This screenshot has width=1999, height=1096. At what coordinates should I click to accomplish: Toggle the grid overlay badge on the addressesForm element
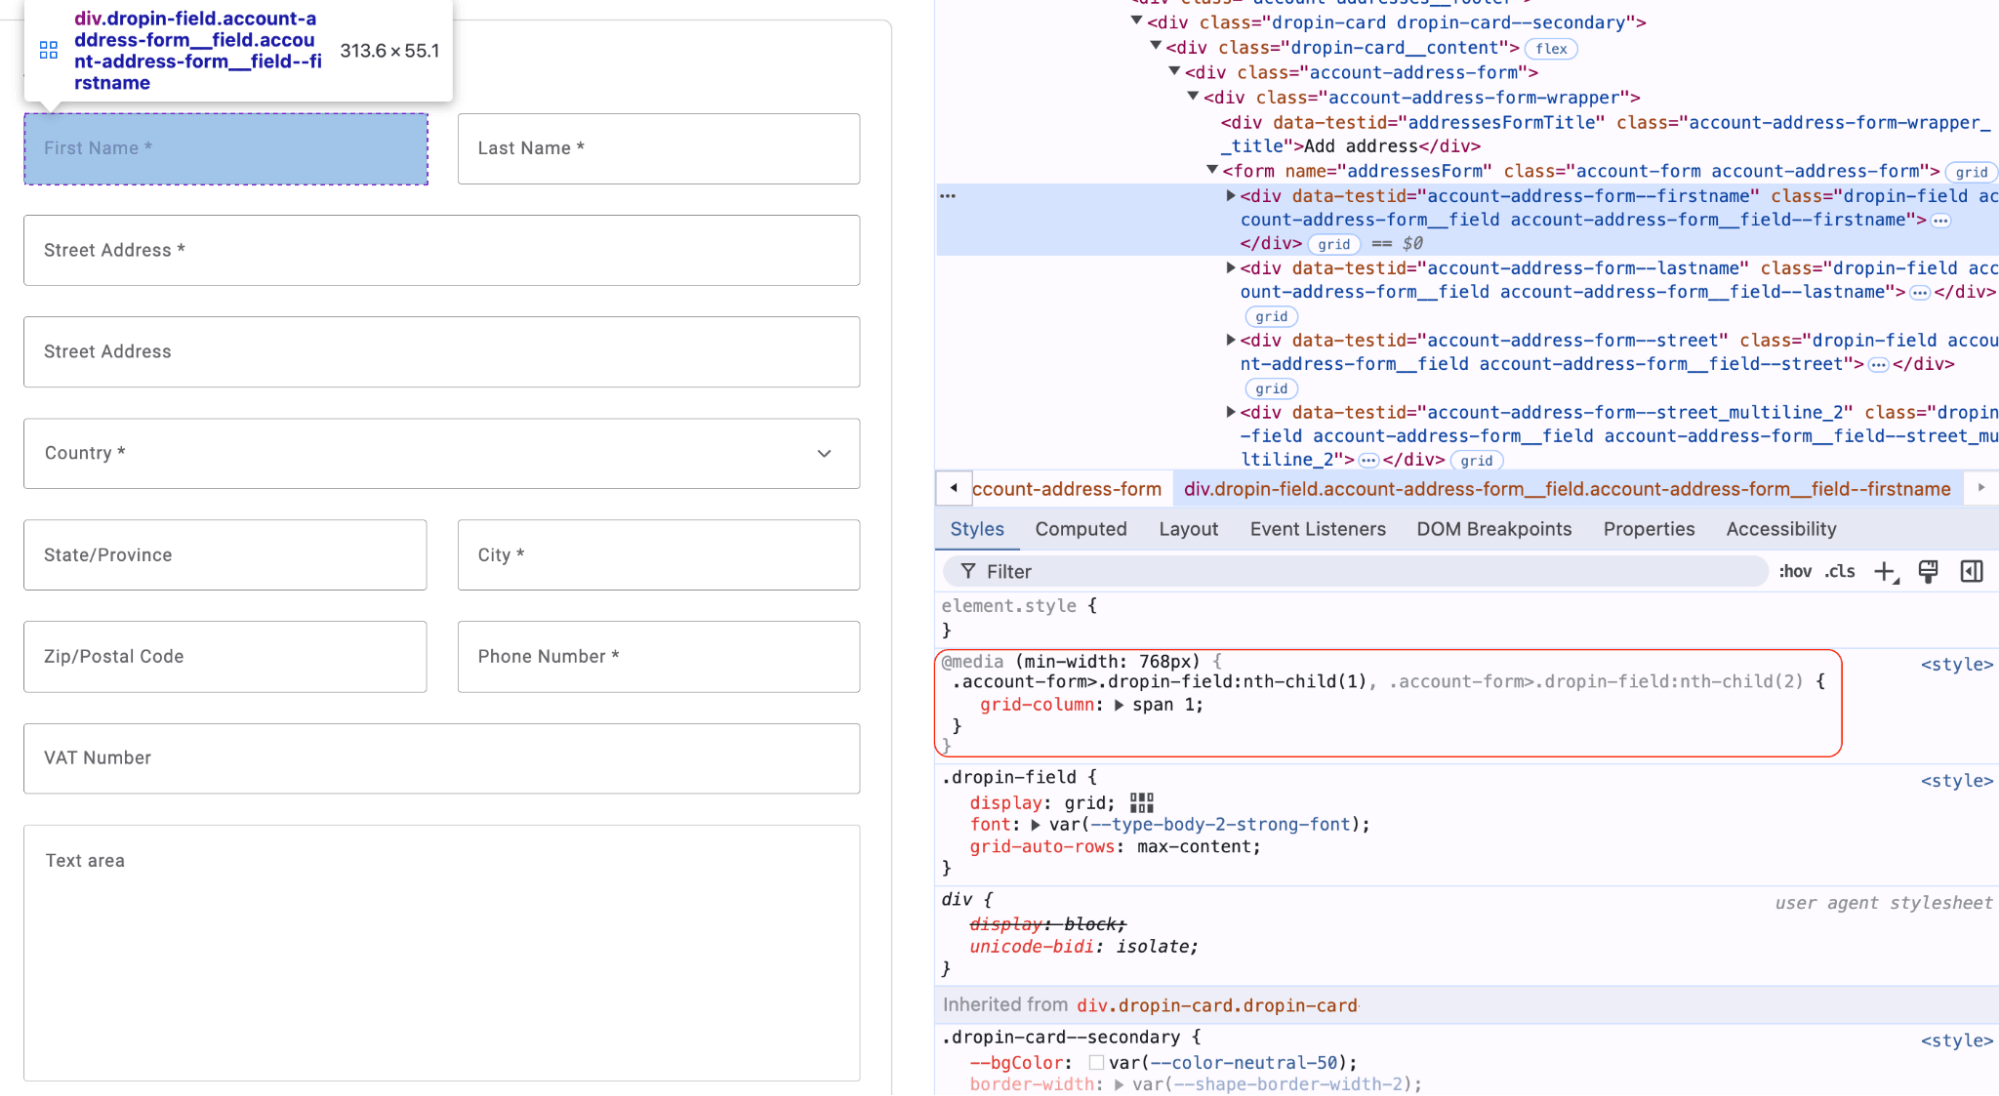[1971, 171]
